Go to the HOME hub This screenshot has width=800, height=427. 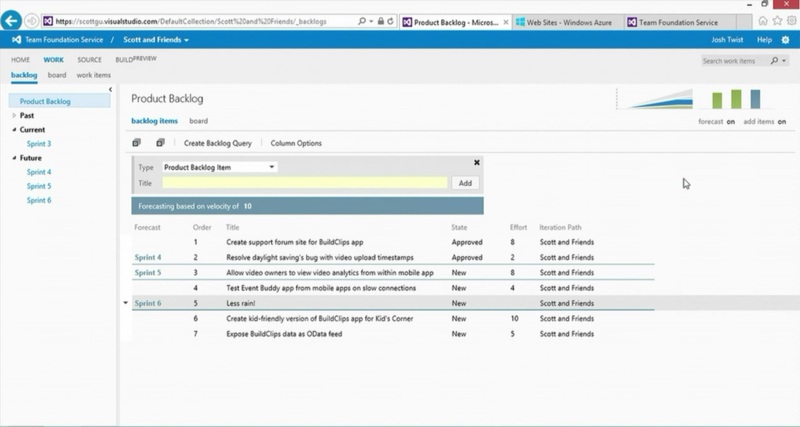click(x=20, y=60)
